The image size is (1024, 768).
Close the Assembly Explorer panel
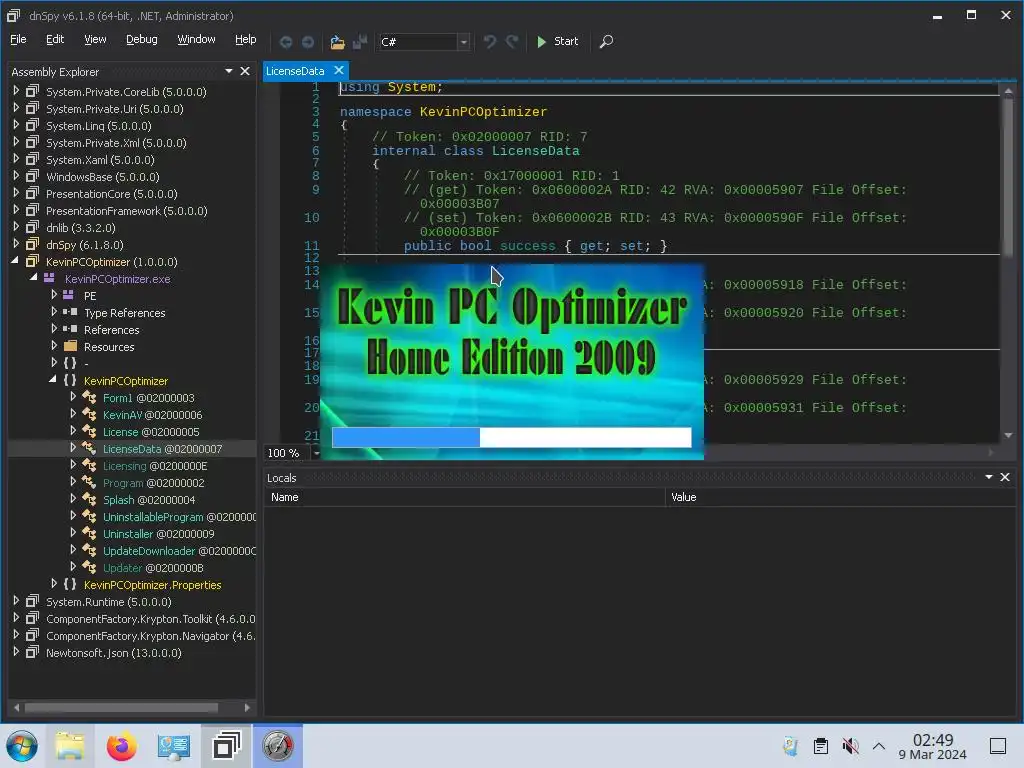coord(245,71)
